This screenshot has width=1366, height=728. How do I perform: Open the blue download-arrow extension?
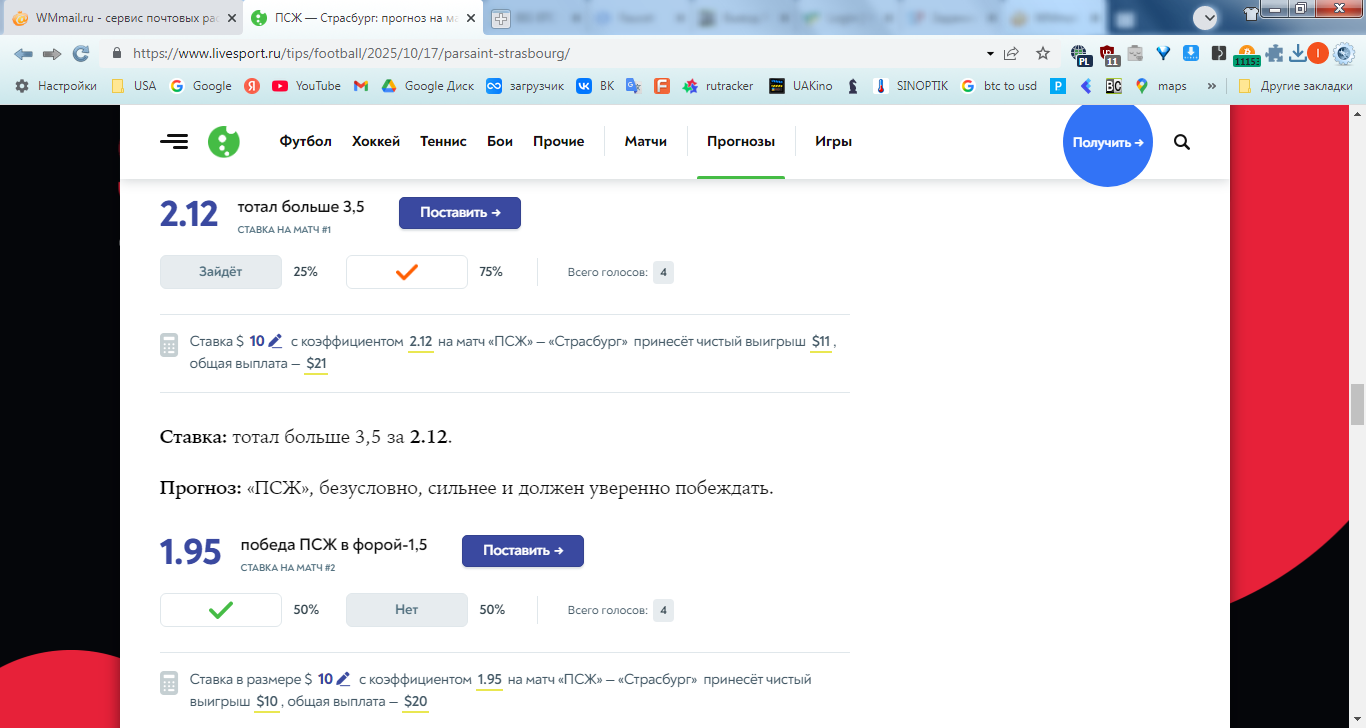1191,53
